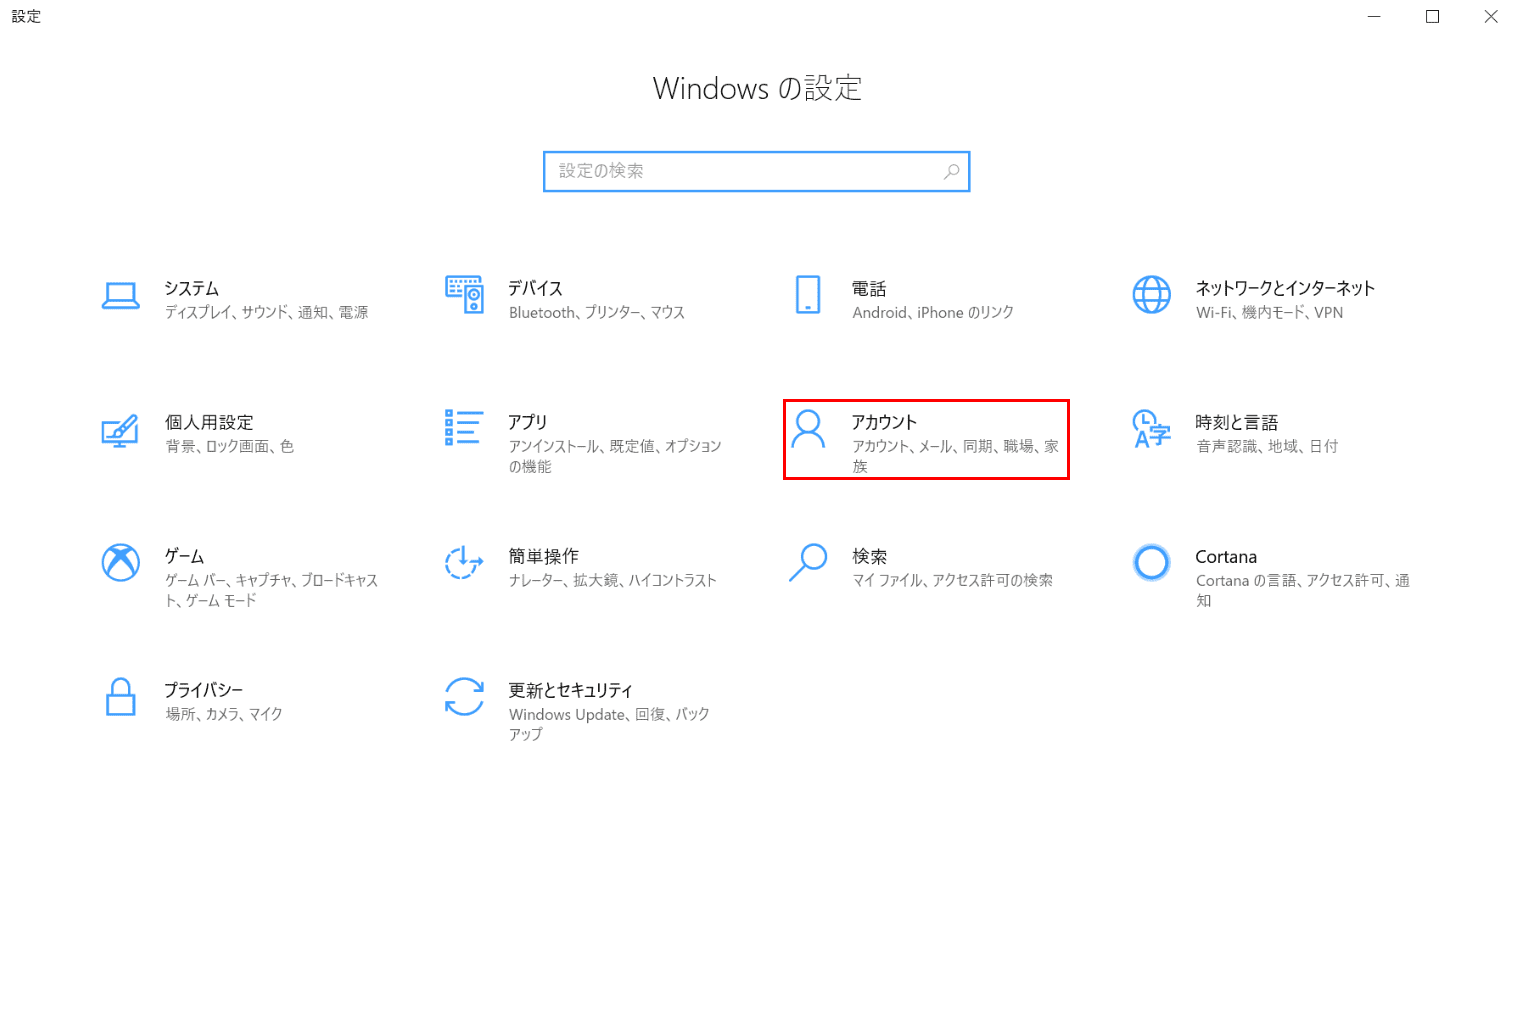Click '背景、ロック画面、色' description
Screen dimensions: 1516x1025
pyautogui.click(x=230, y=446)
